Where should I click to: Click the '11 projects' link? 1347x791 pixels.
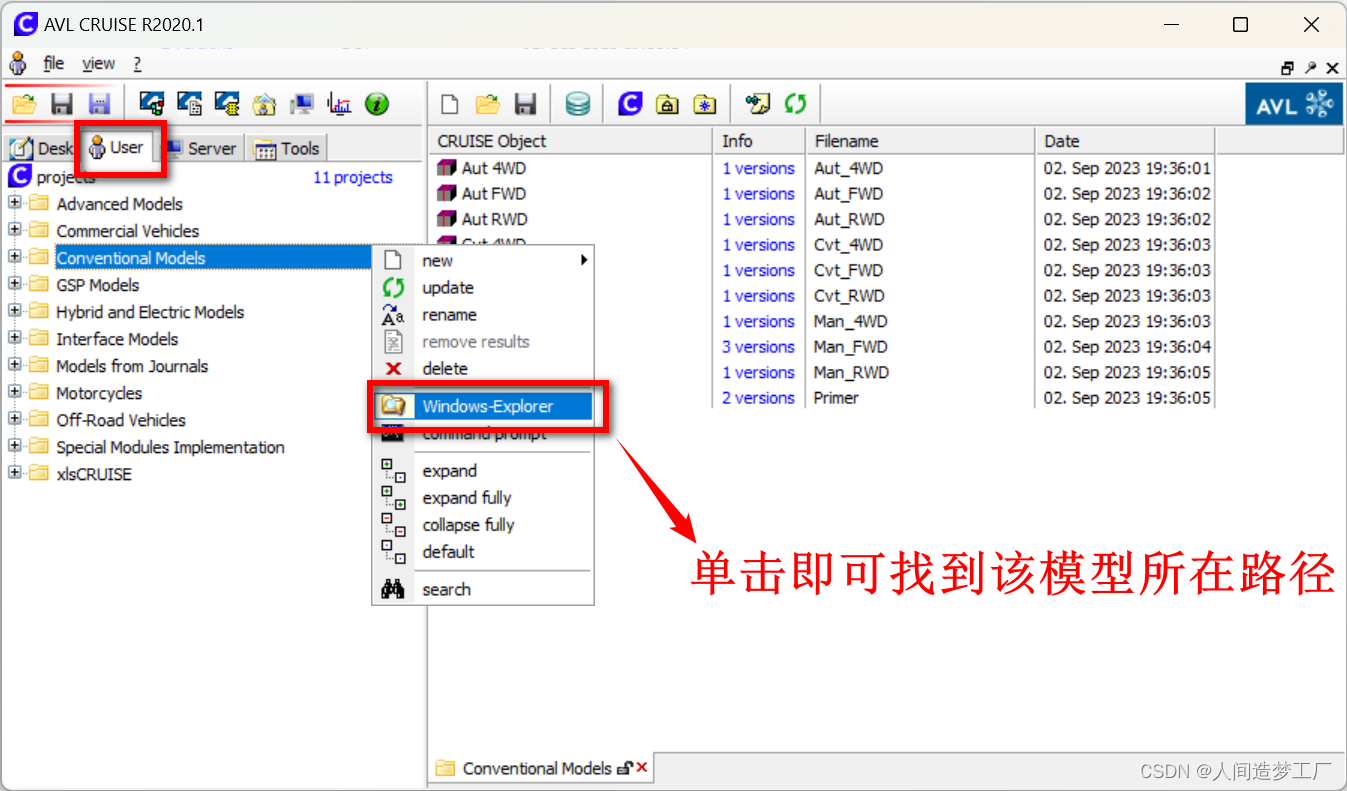353,177
